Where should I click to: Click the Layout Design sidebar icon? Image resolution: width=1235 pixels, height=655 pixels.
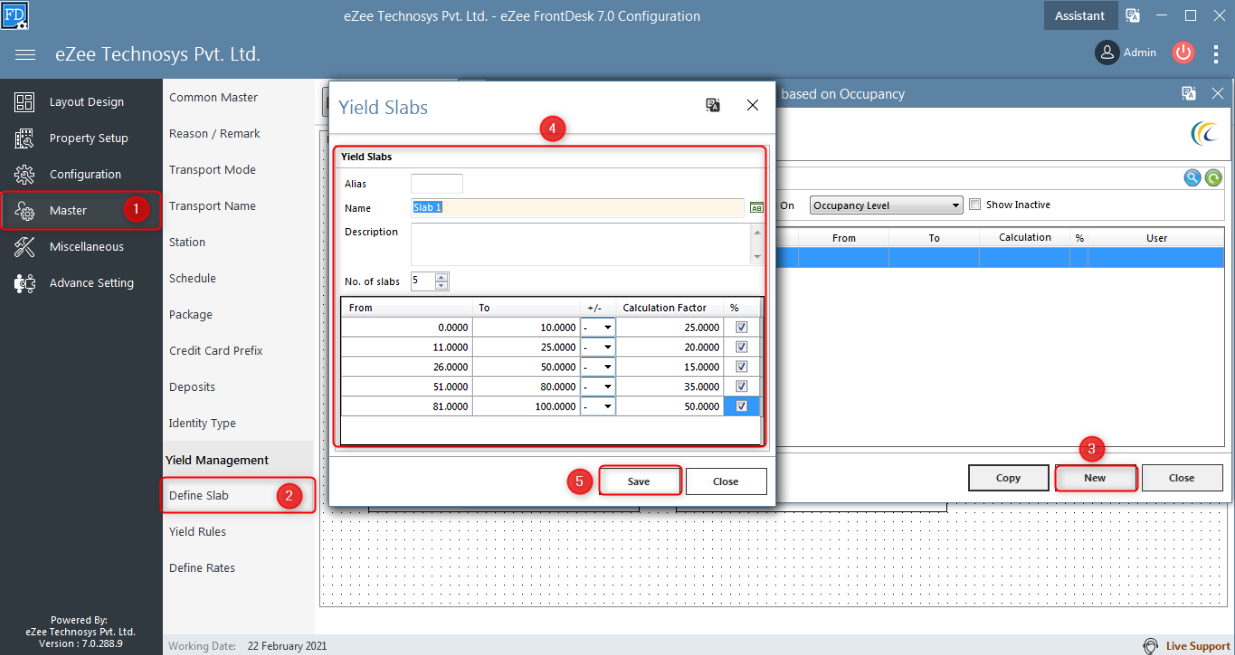coord(25,102)
